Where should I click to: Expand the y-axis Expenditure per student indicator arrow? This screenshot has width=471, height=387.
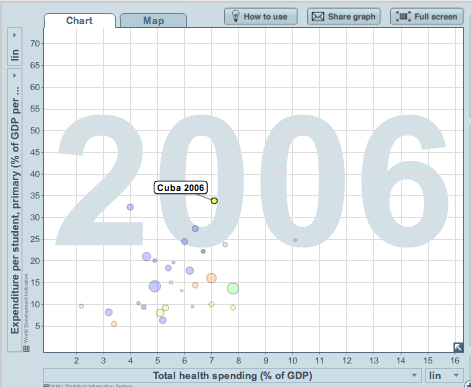click(x=14, y=75)
